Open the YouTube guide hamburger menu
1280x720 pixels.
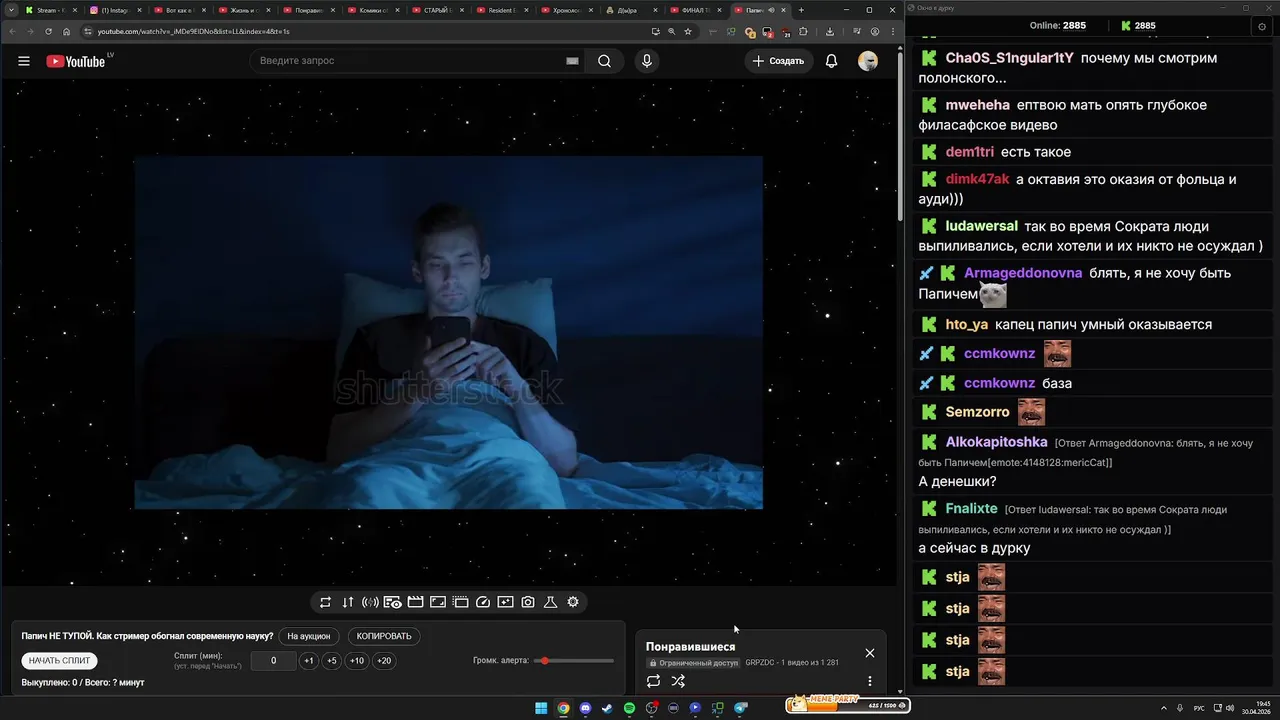click(x=23, y=61)
